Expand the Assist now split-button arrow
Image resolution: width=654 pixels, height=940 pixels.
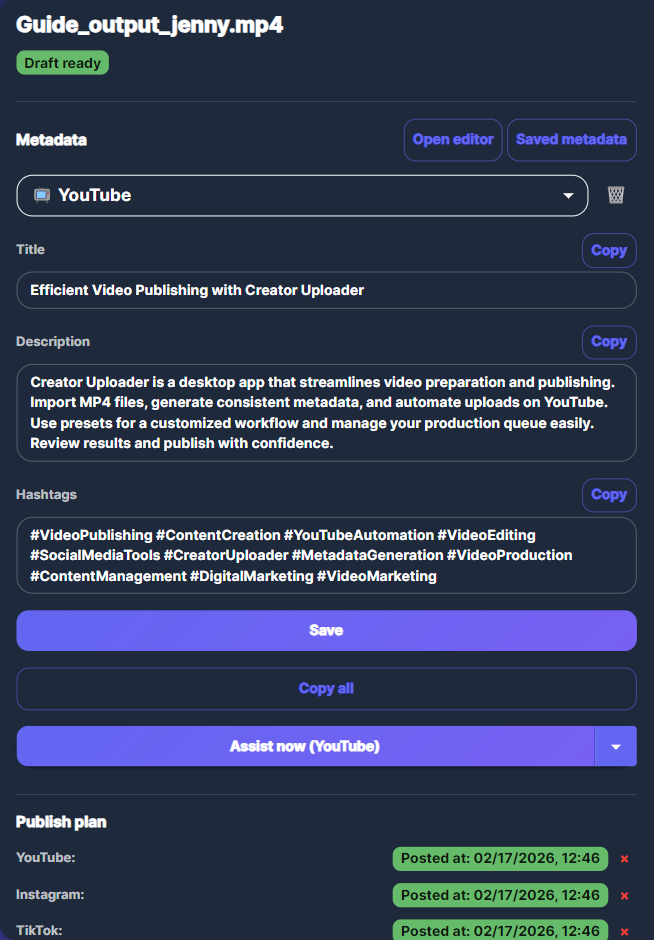point(616,746)
